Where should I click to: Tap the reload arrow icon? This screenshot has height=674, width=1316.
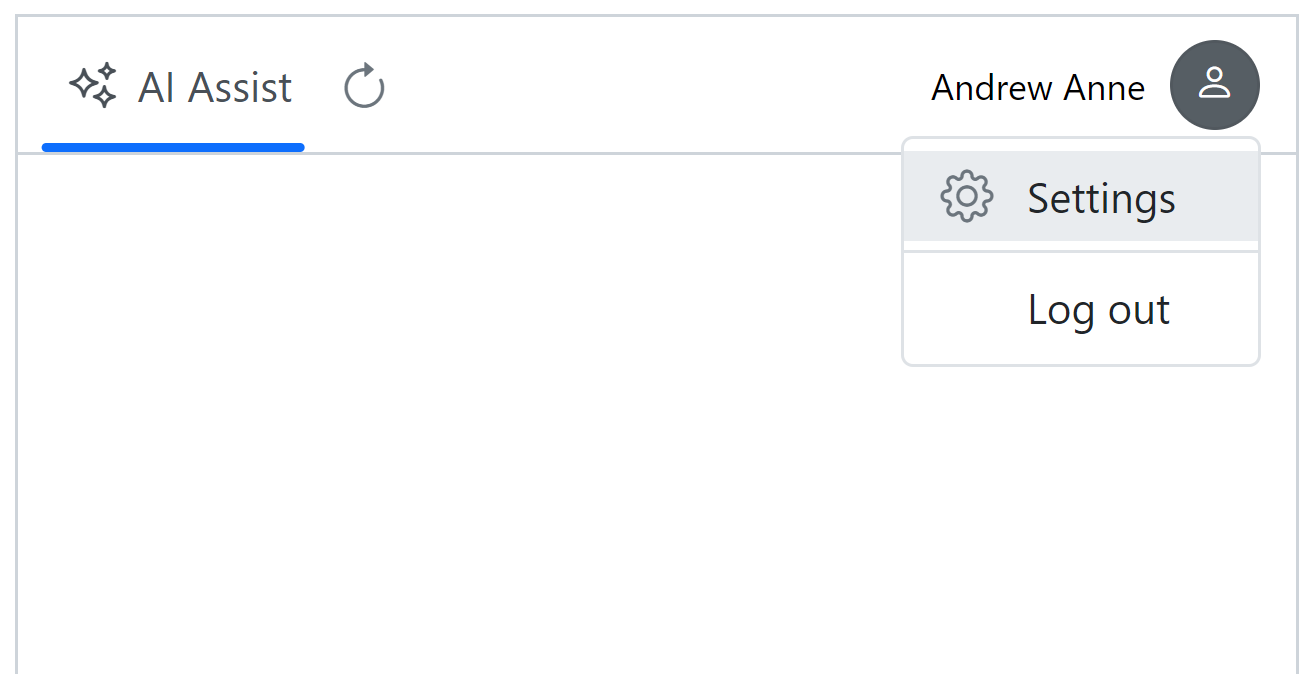click(x=362, y=86)
